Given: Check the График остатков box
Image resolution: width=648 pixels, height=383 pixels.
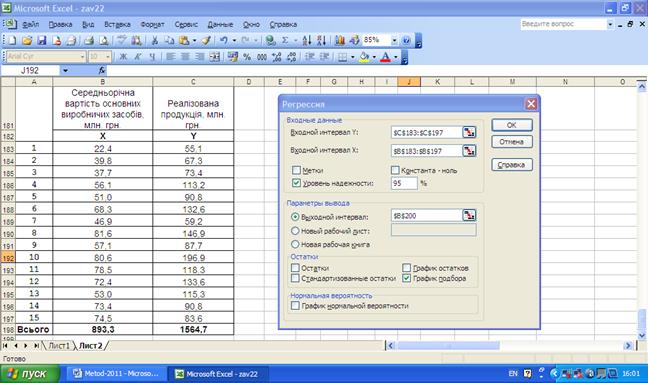Looking at the screenshot, I should tap(407, 268).
